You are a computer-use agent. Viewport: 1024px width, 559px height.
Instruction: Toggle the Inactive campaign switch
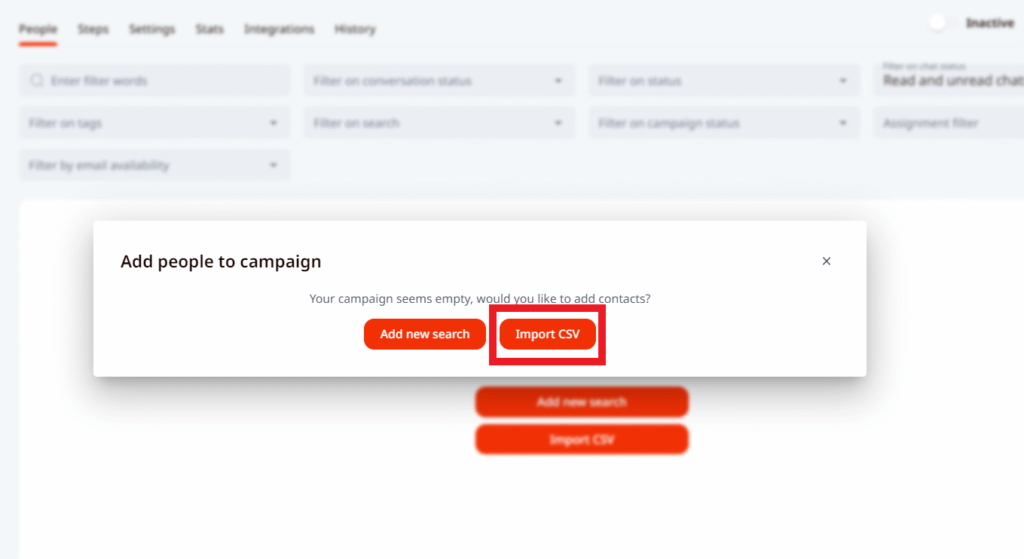coord(940,23)
